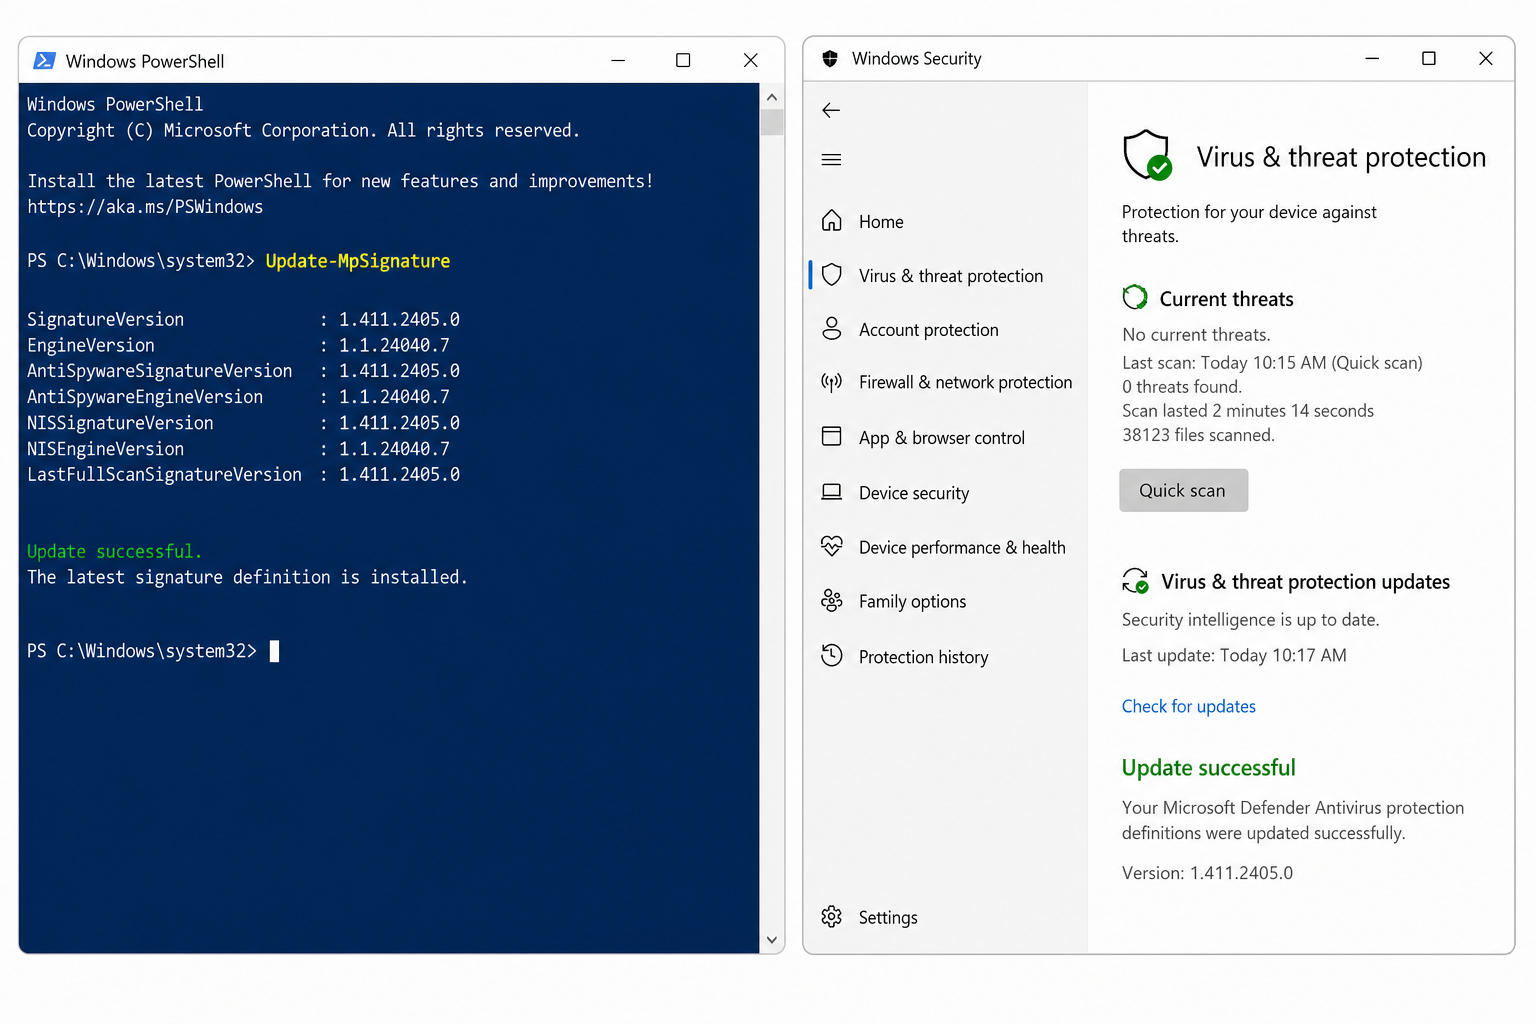Click the PowerShell icon in the title bar
The width and height of the screenshot is (1536, 1024).
pyautogui.click(x=44, y=61)
